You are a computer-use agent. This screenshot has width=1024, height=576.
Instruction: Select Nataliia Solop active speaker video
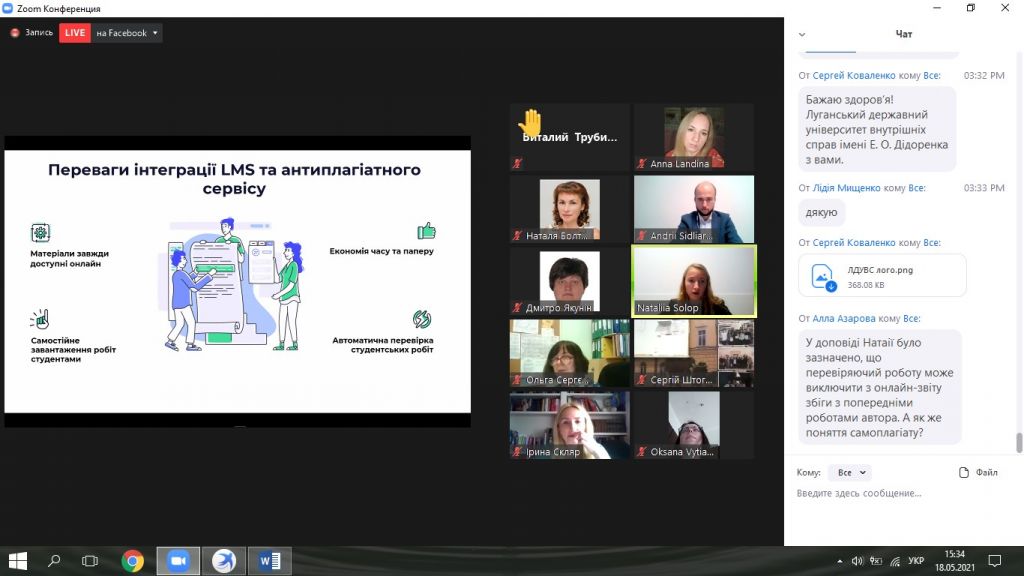(694, 281)
